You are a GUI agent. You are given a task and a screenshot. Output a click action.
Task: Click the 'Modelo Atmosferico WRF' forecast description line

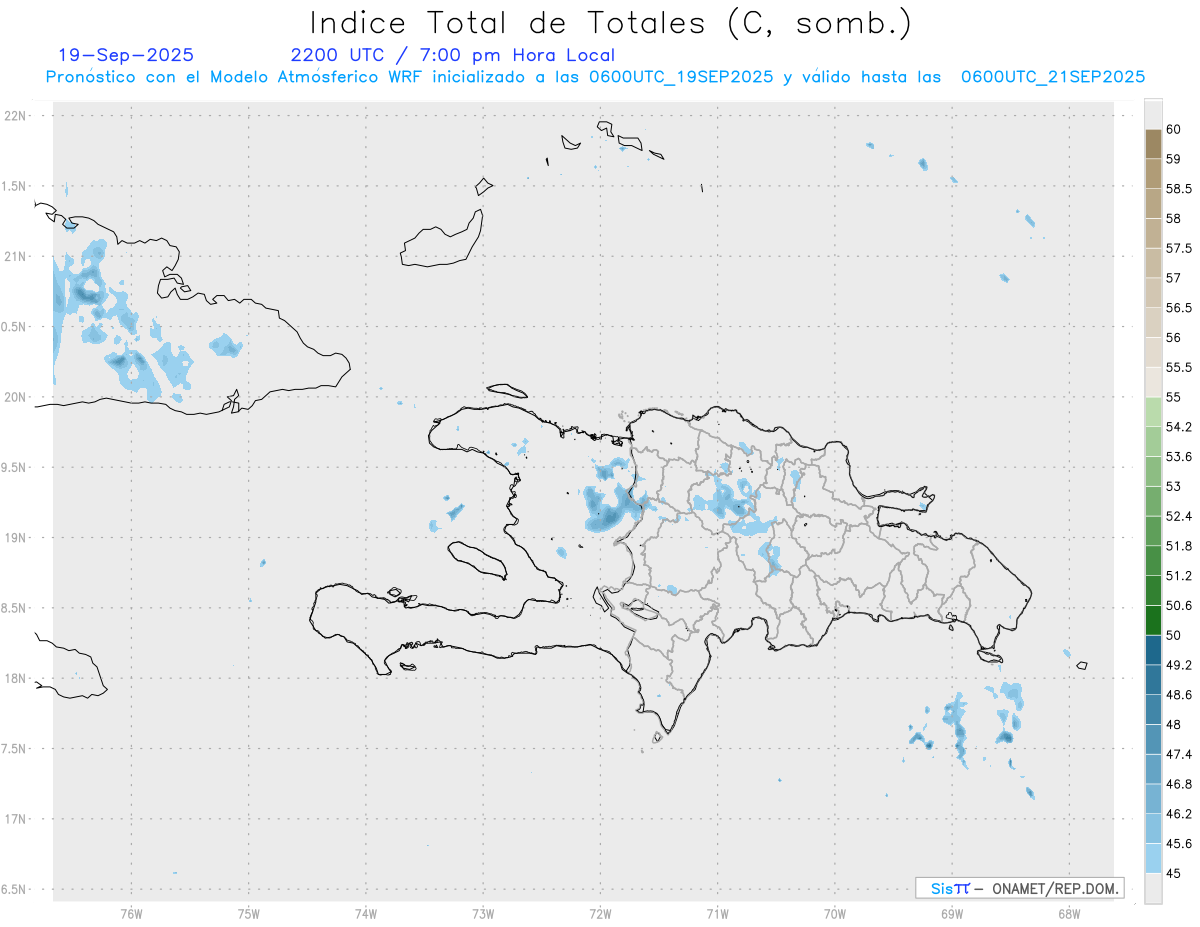(x=595, y=77)
